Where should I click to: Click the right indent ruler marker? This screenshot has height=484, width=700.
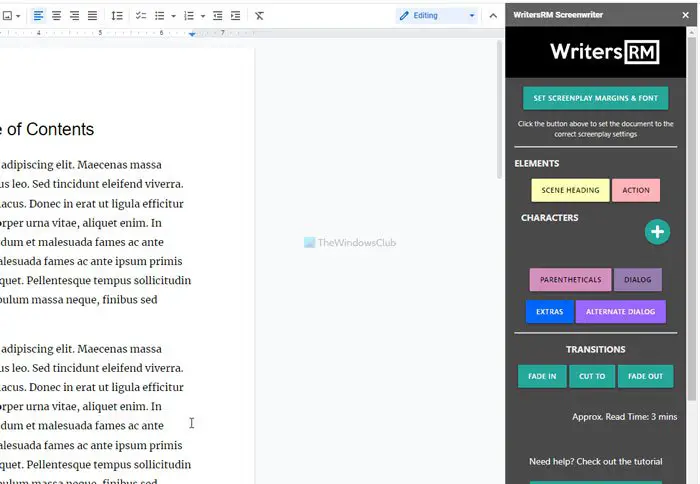coord(192,33)
